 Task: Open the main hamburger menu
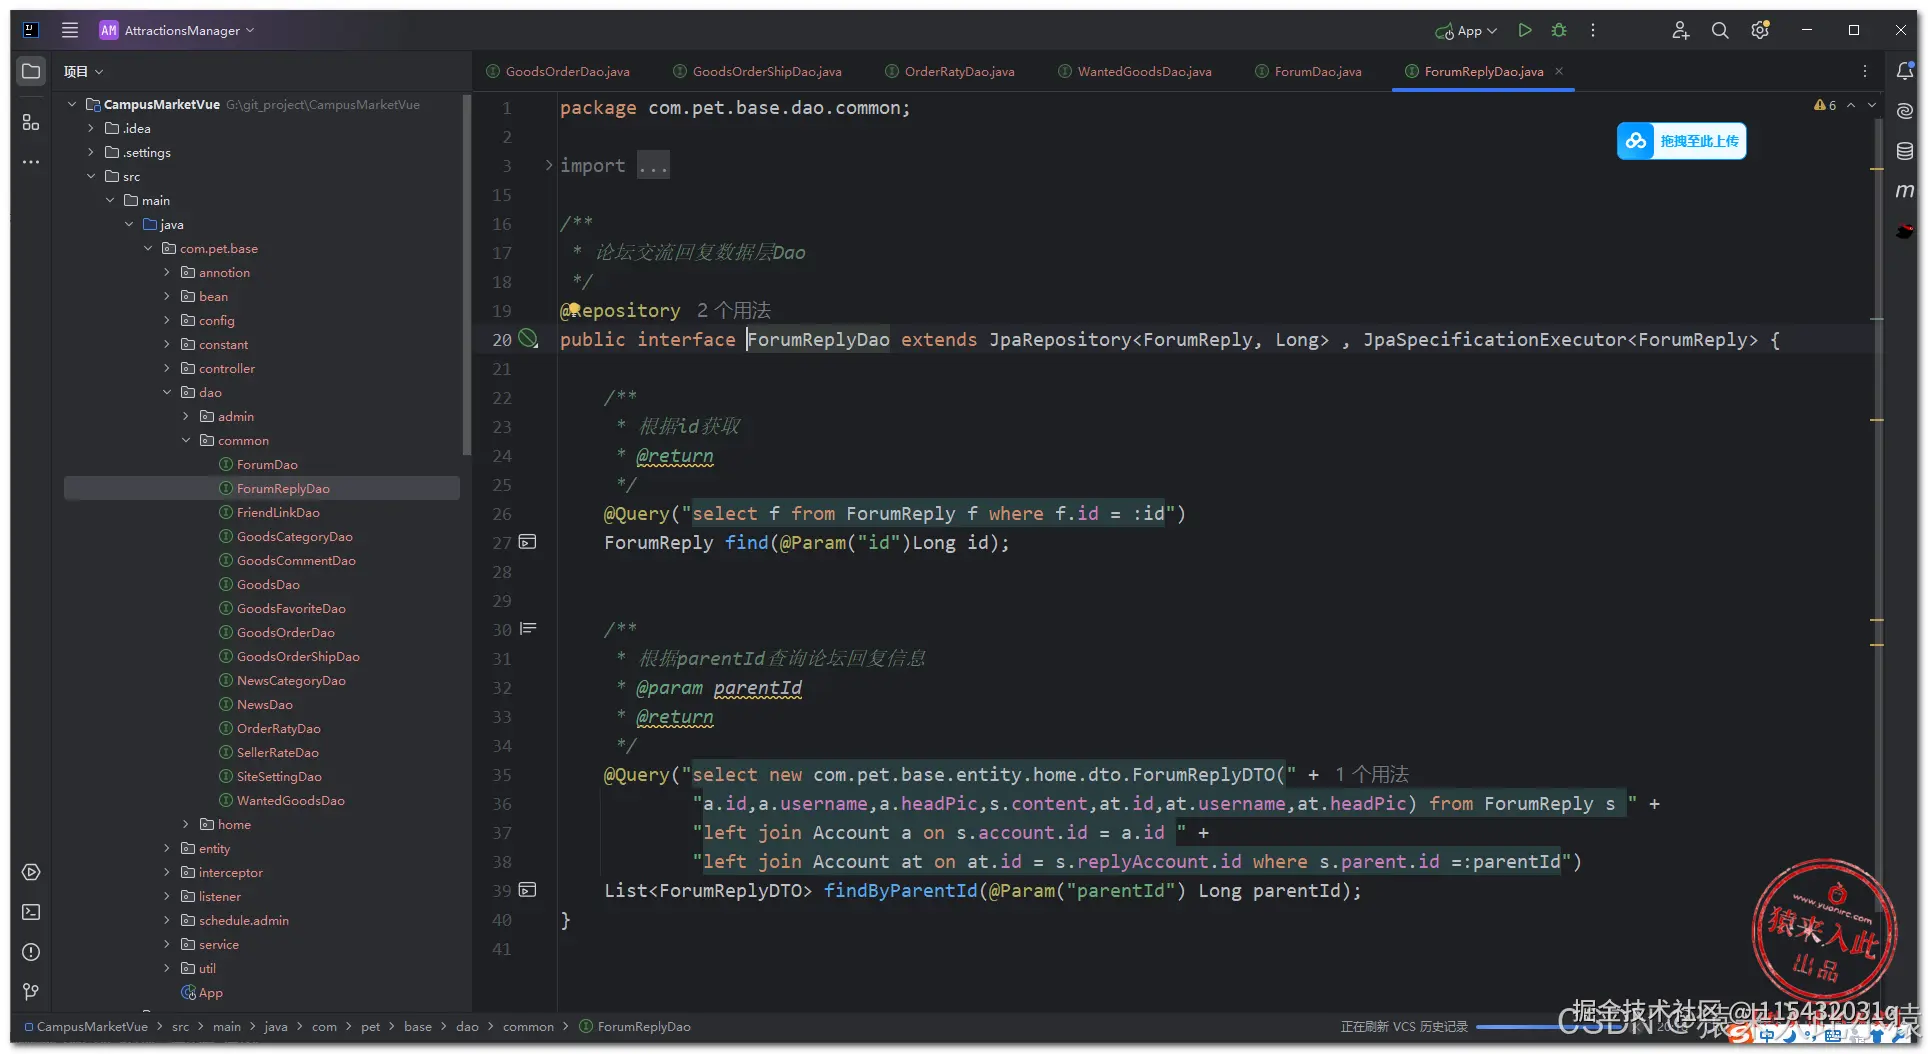(70, 30)
